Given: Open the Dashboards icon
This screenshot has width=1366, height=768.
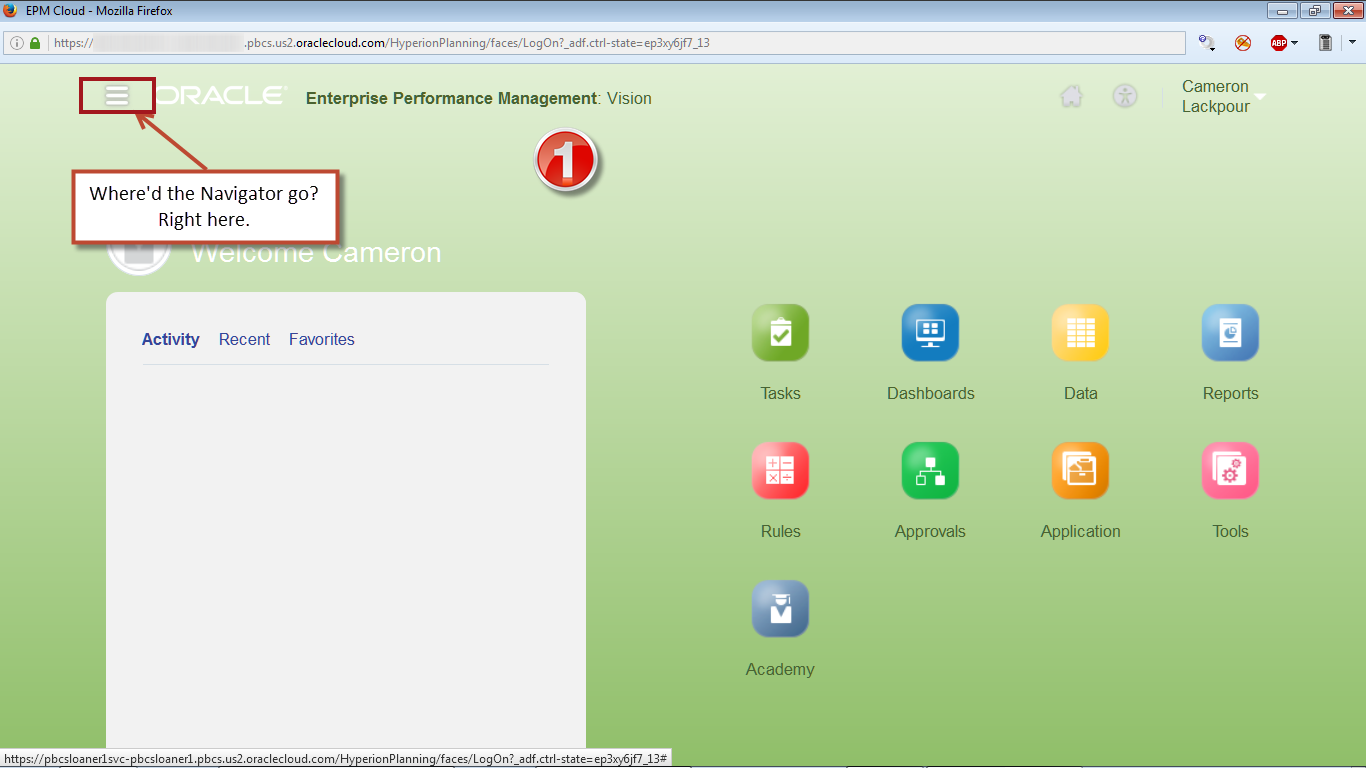Looking at the screenshot, I should 930,333.
